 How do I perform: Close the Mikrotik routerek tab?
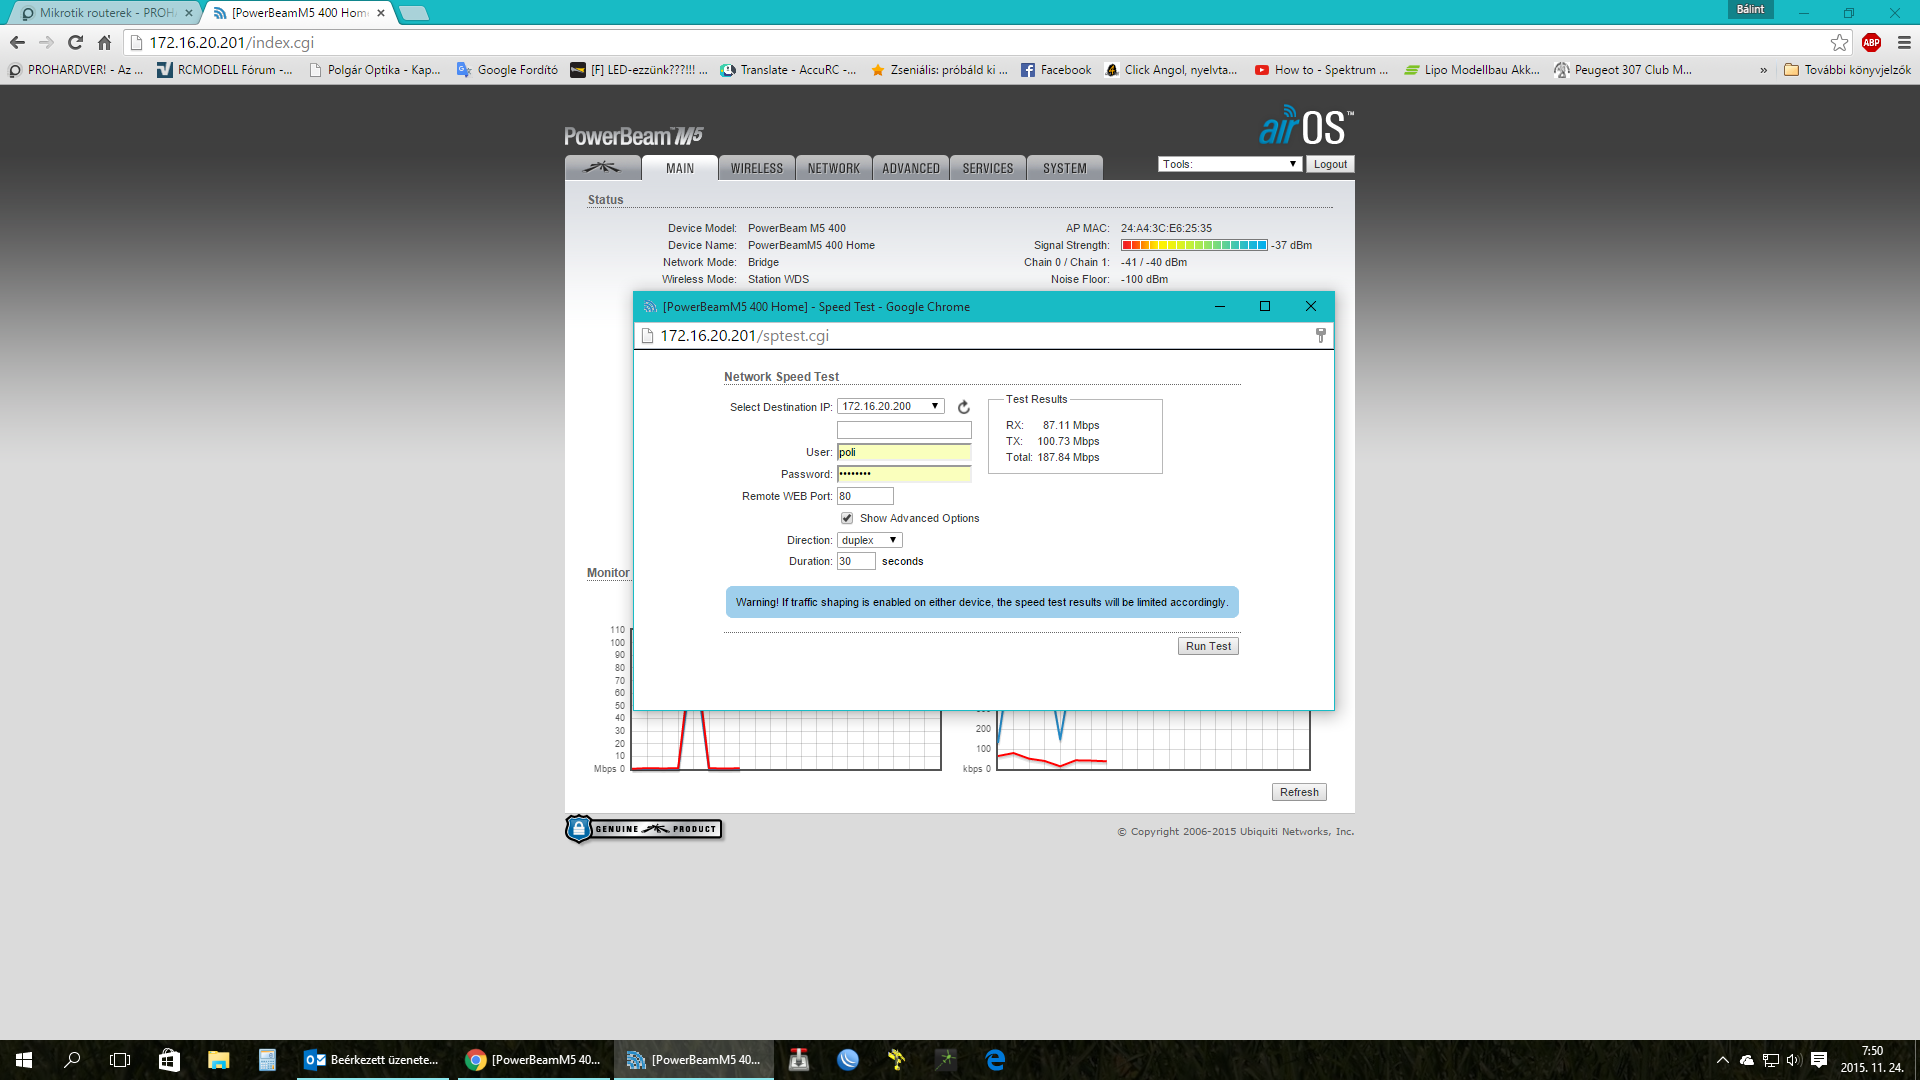(188, 13)
